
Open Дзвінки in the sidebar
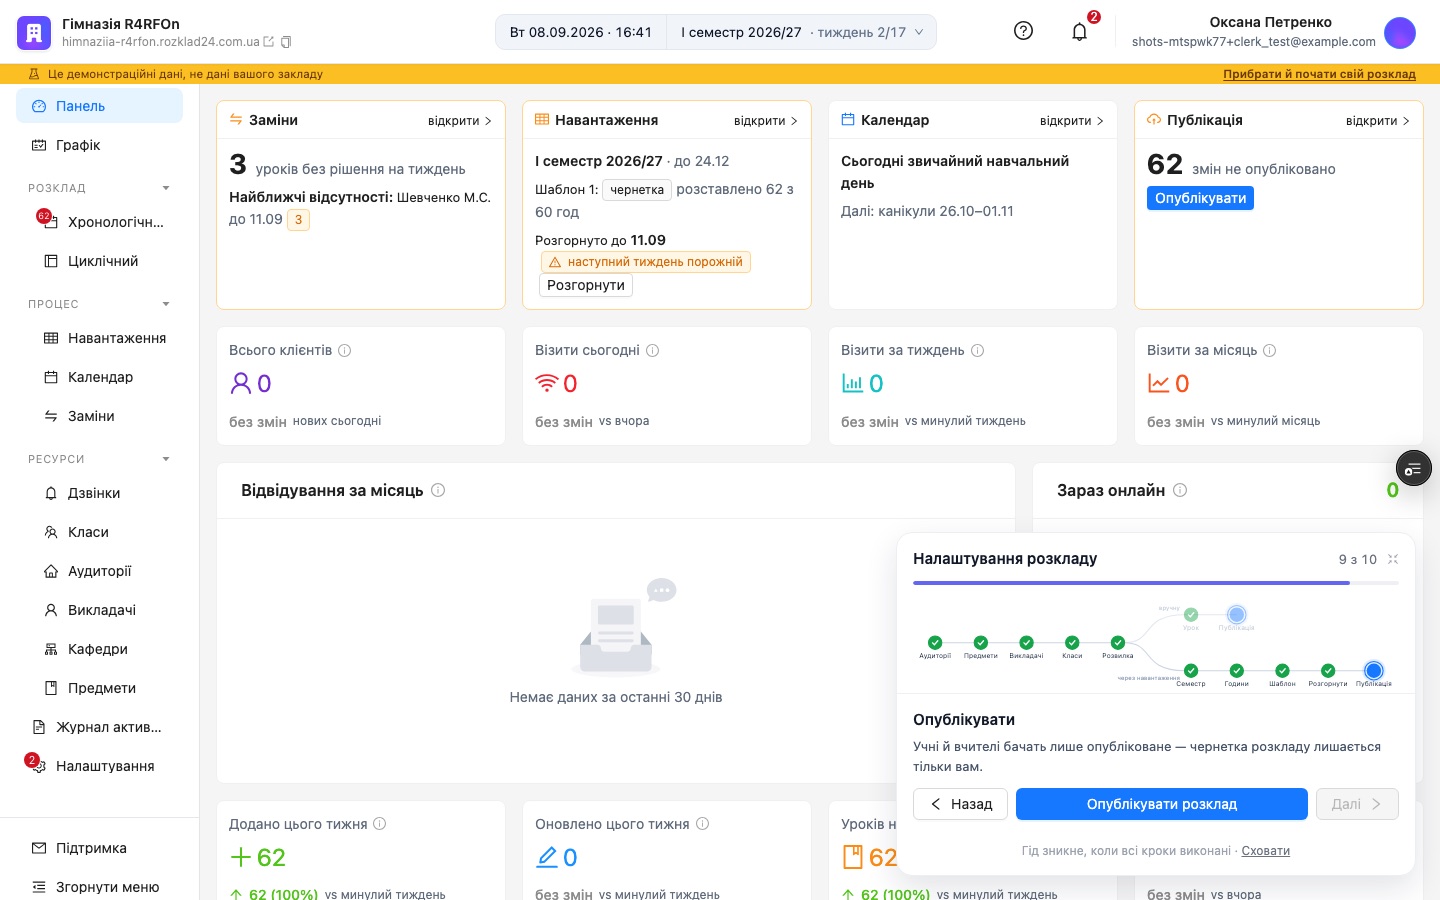click(99, 493)
